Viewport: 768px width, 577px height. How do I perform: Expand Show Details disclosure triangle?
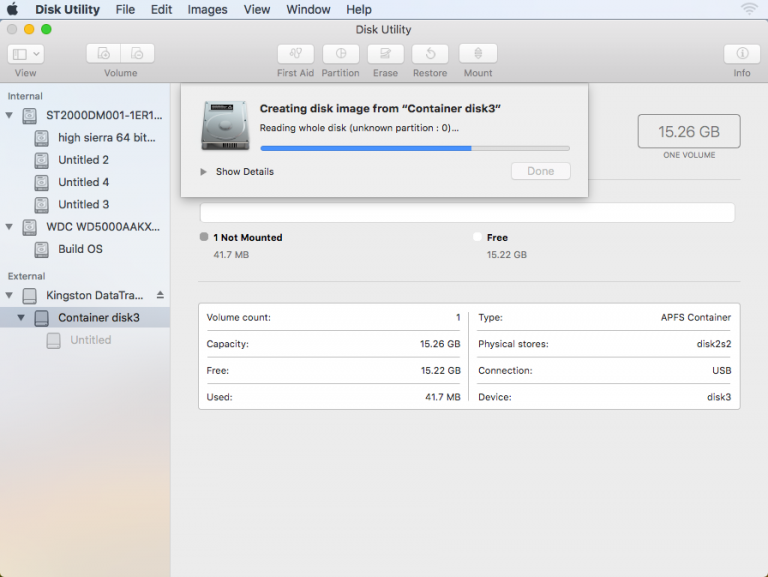[203, 172]
